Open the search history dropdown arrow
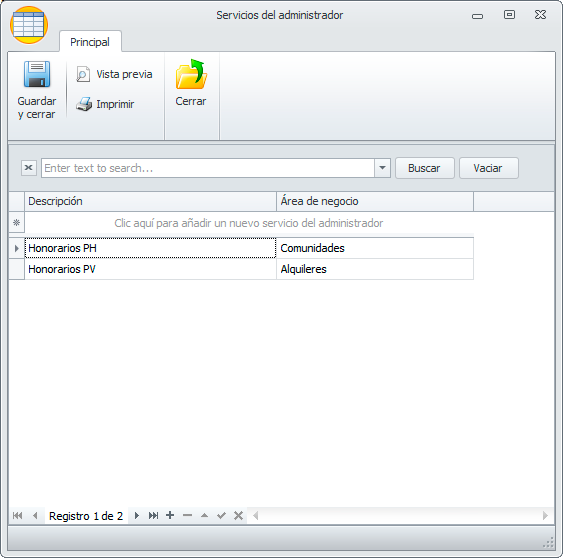The image size is (563, 558). [382, 168]
